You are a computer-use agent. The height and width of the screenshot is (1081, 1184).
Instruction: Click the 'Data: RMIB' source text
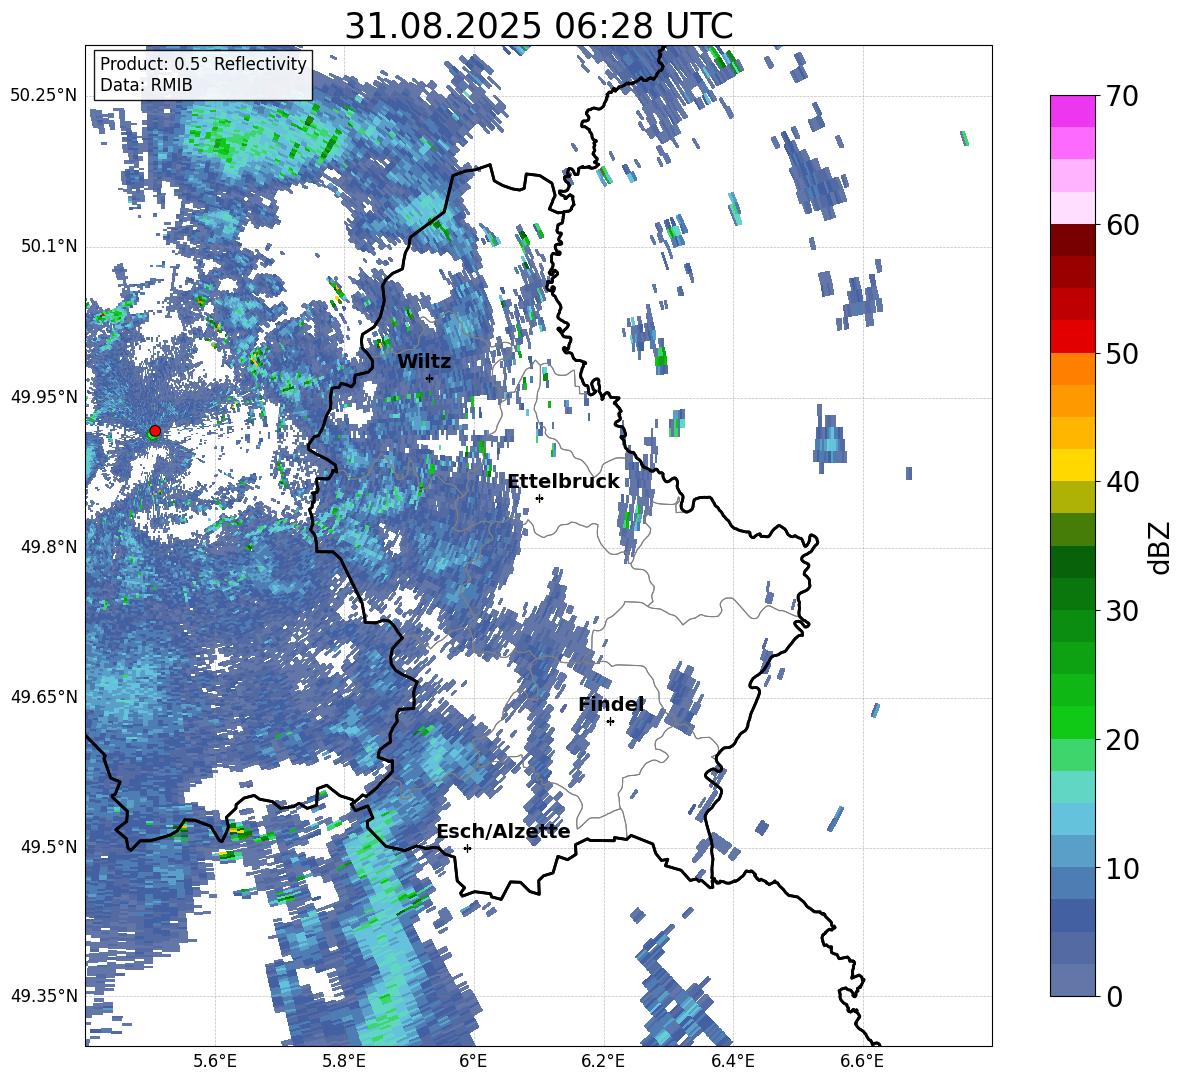(x=146, y=85)
